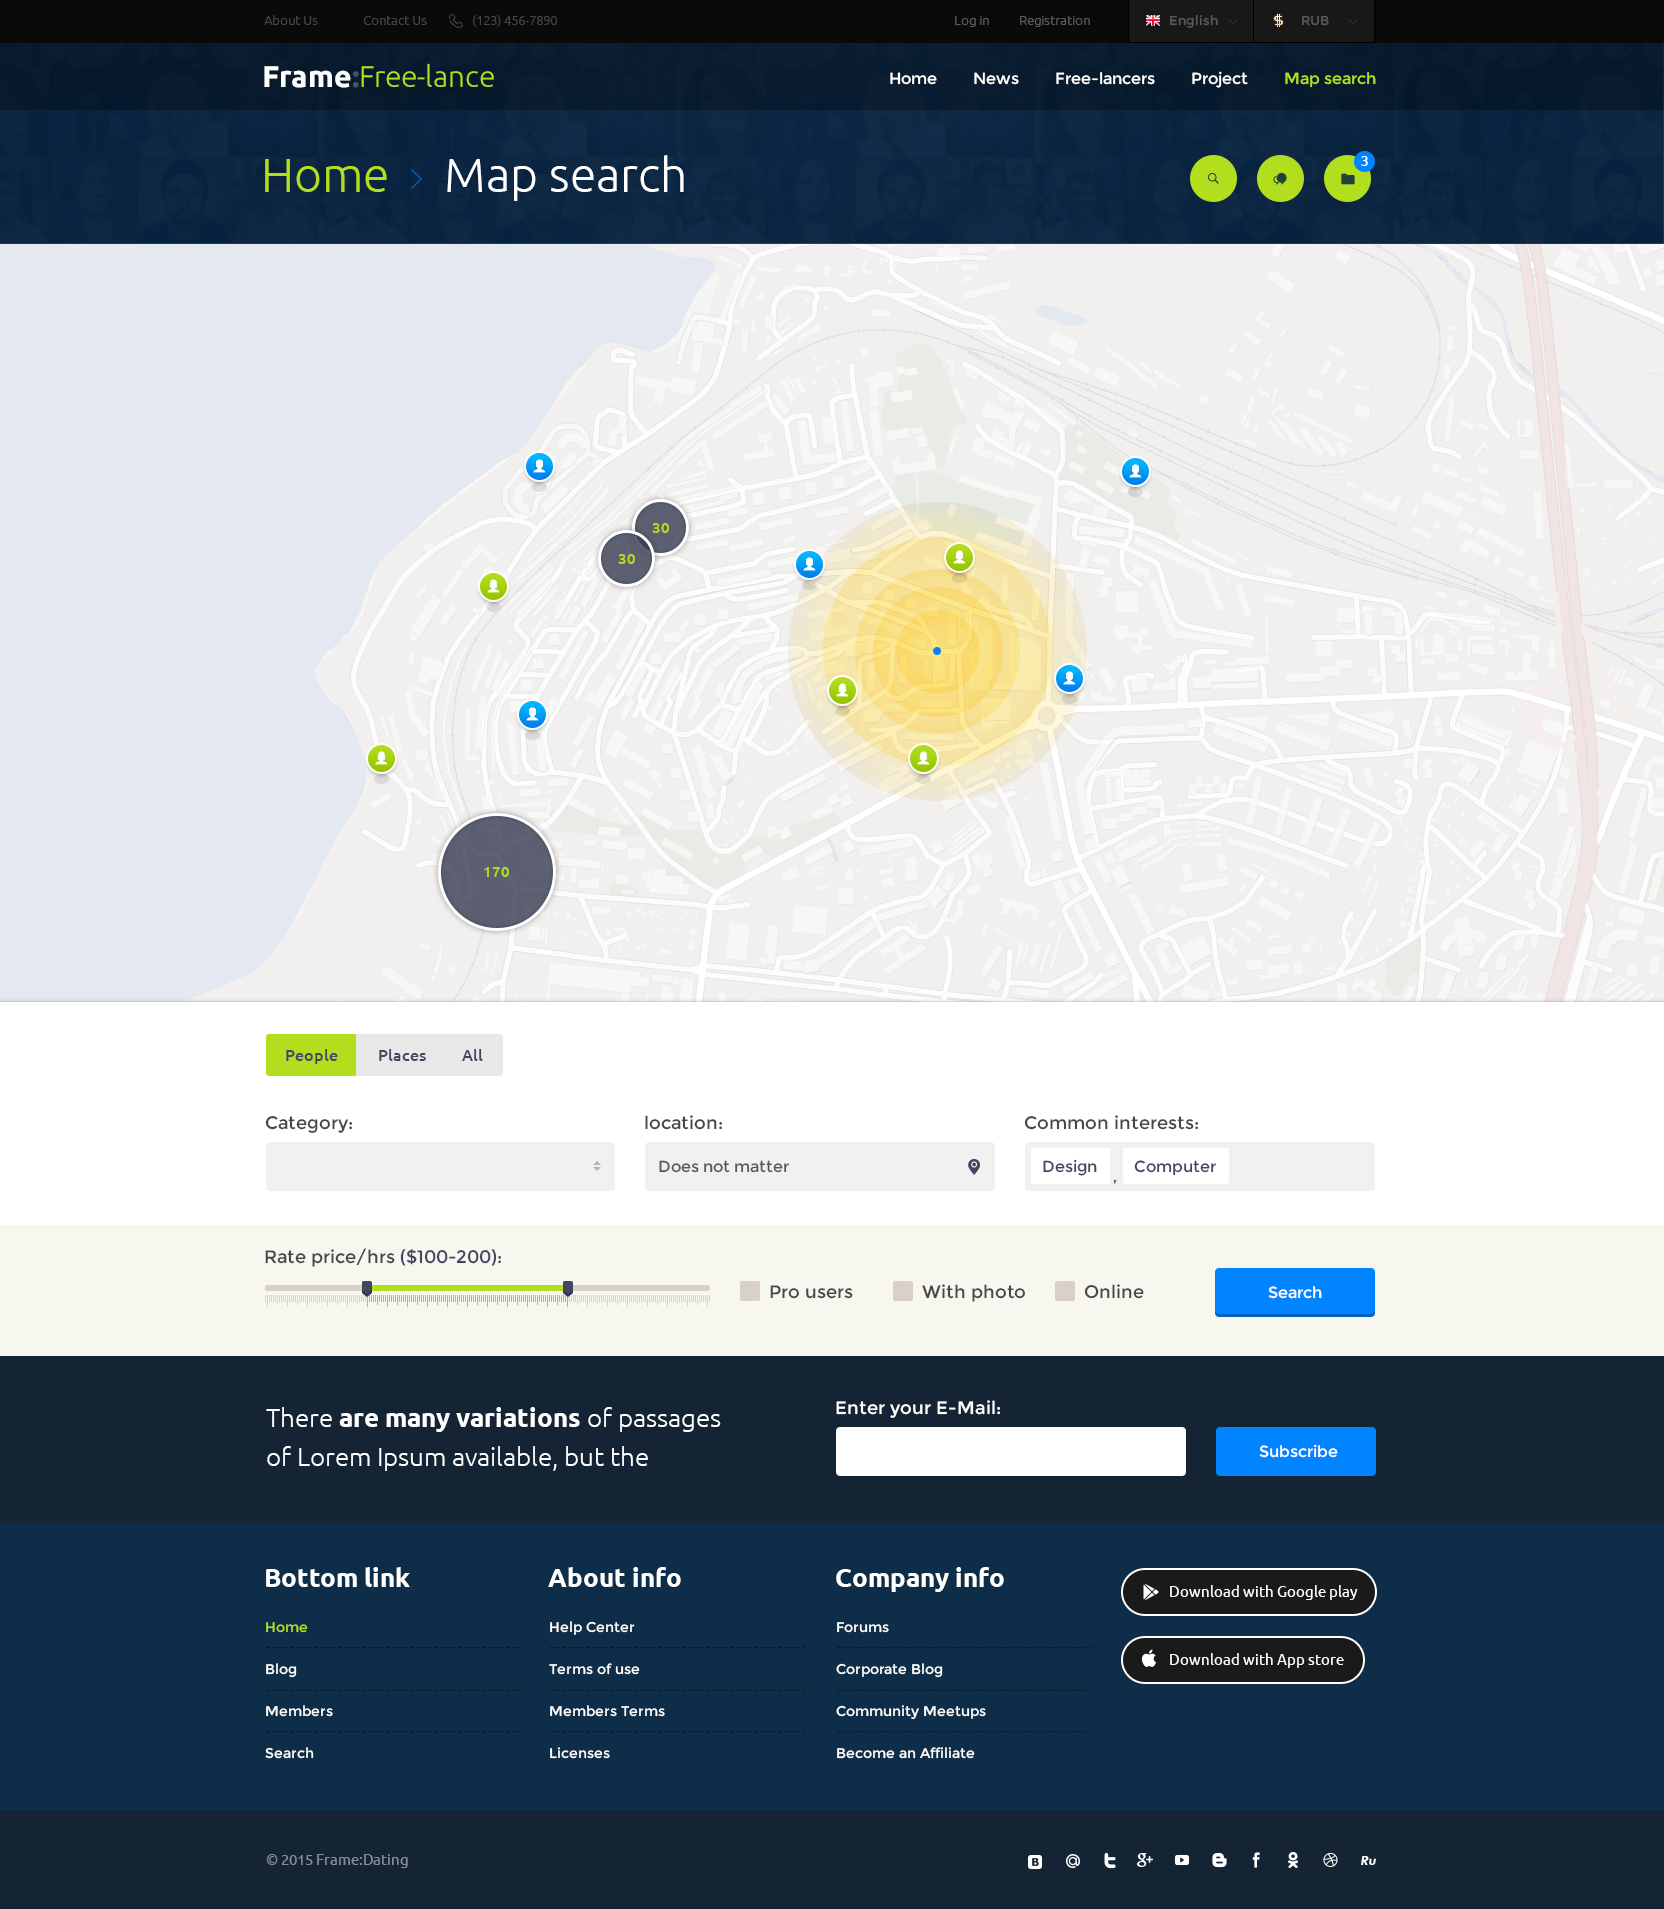Open the folder icon with badge 3
The image size is (1664, 1909).
click(1347, 179)
